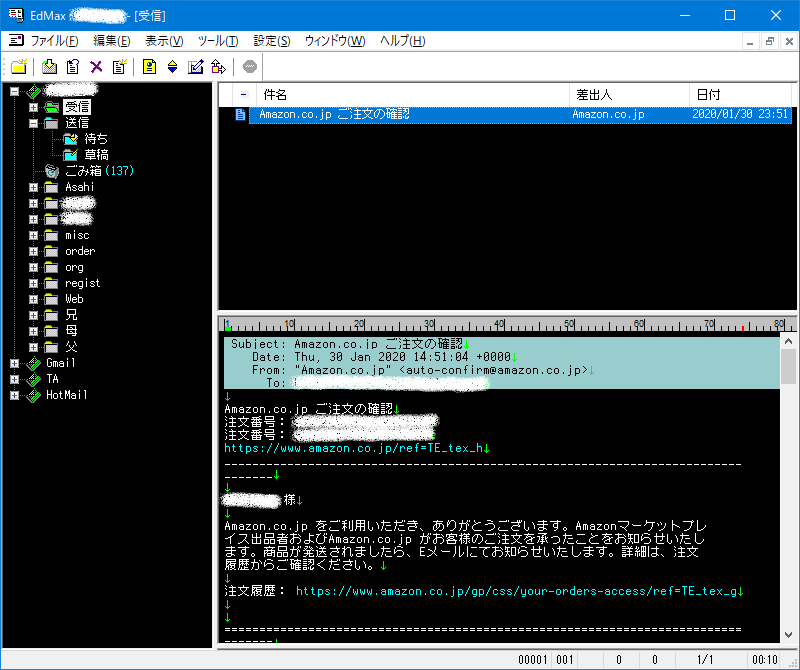Viewport: 800px width, 670px height.
Task: Select the 兄 folder
Action: point(71,315)
